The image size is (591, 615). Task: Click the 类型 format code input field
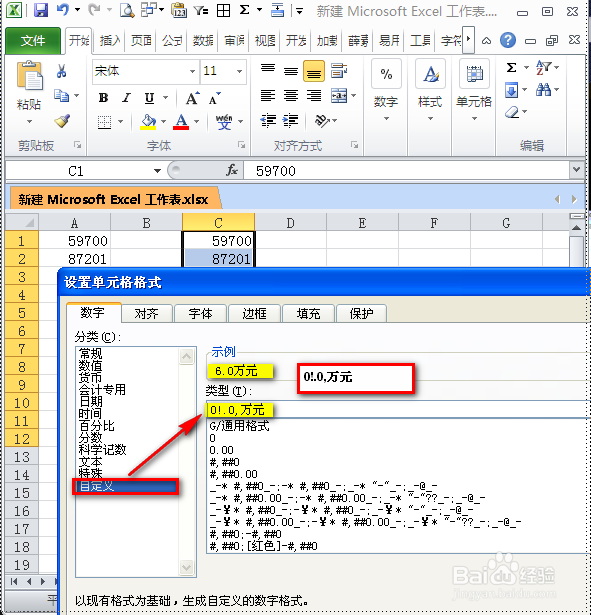(x=398, y=410)
